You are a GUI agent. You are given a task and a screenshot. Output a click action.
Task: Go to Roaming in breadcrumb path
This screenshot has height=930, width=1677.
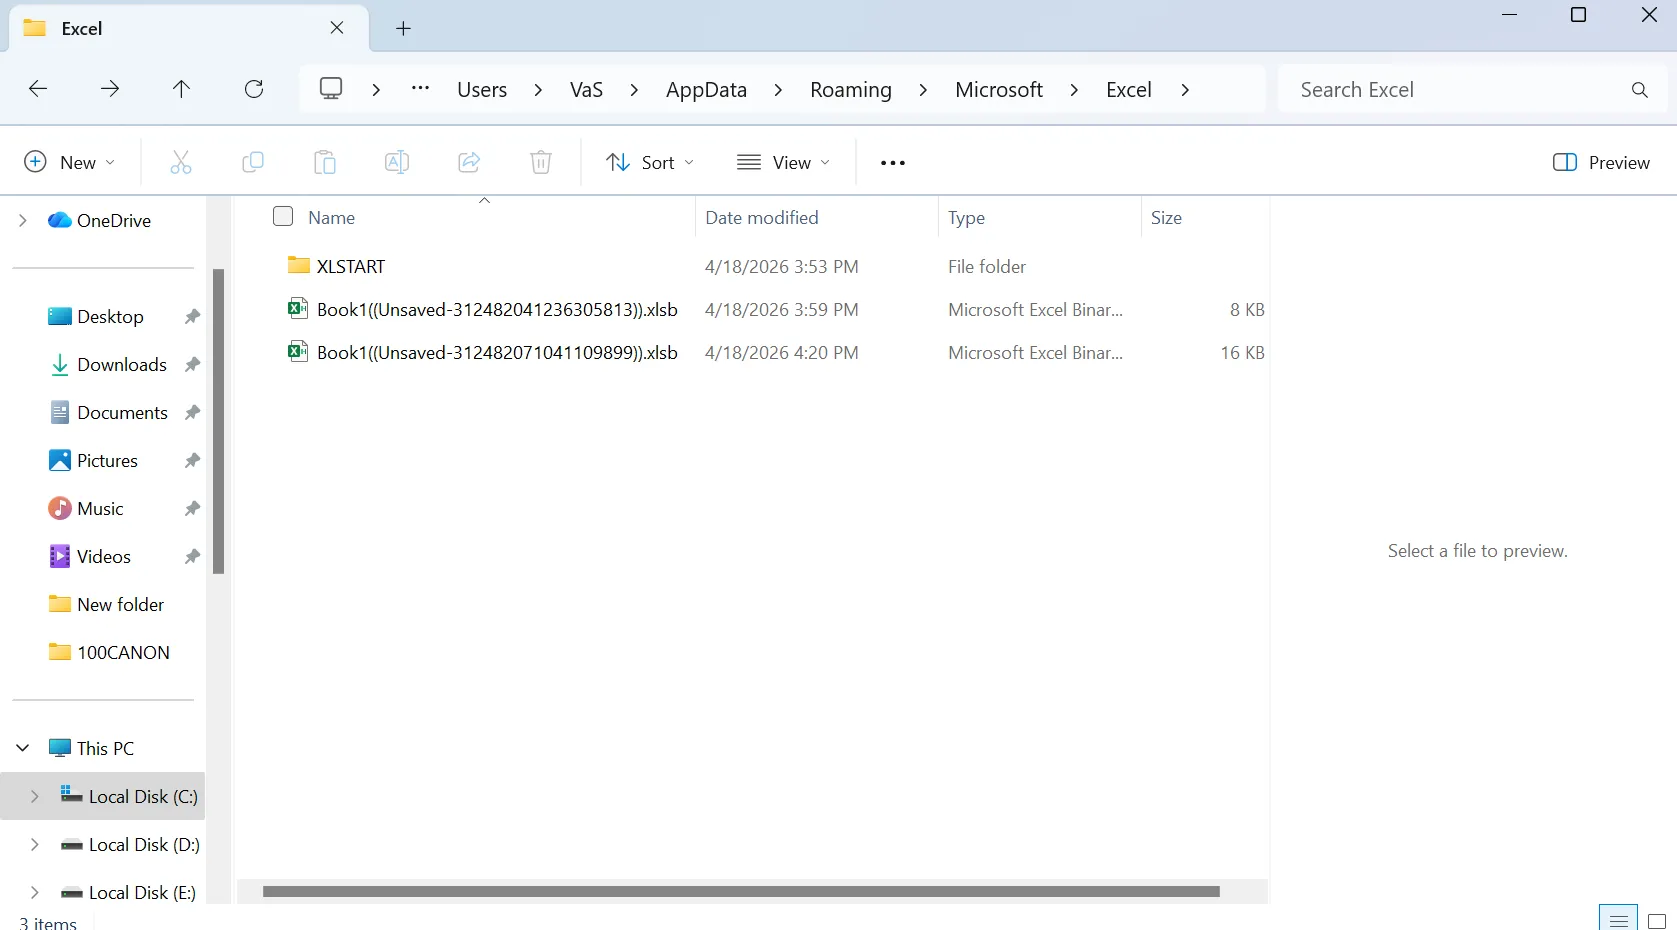tap(851, 90)
